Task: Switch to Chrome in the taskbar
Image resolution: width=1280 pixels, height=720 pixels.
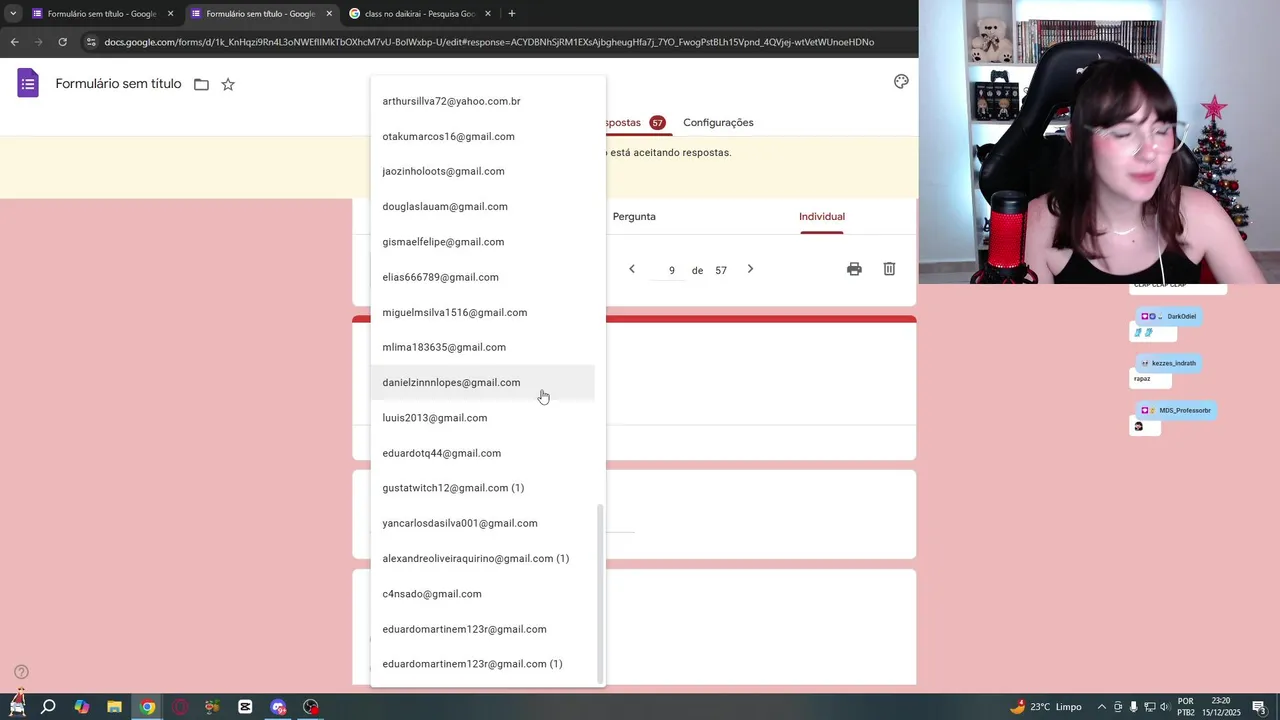Action: coord(147,707)
